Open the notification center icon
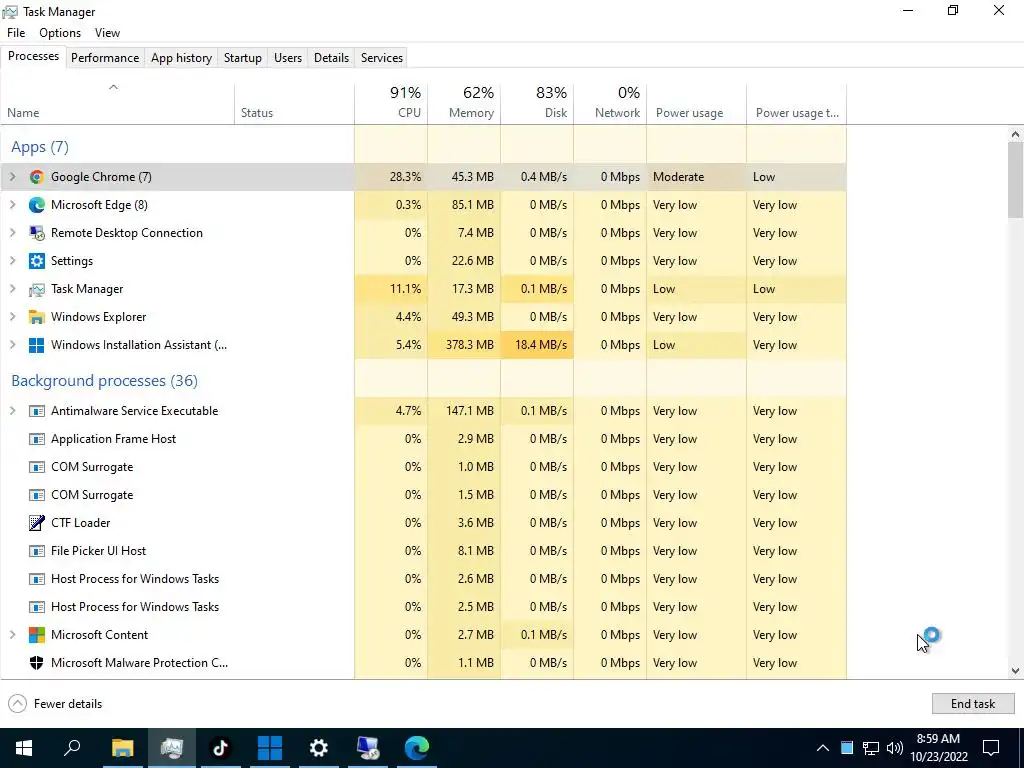Image resolution: width=1024 pixels, height=768 pixels. [991, 748]
